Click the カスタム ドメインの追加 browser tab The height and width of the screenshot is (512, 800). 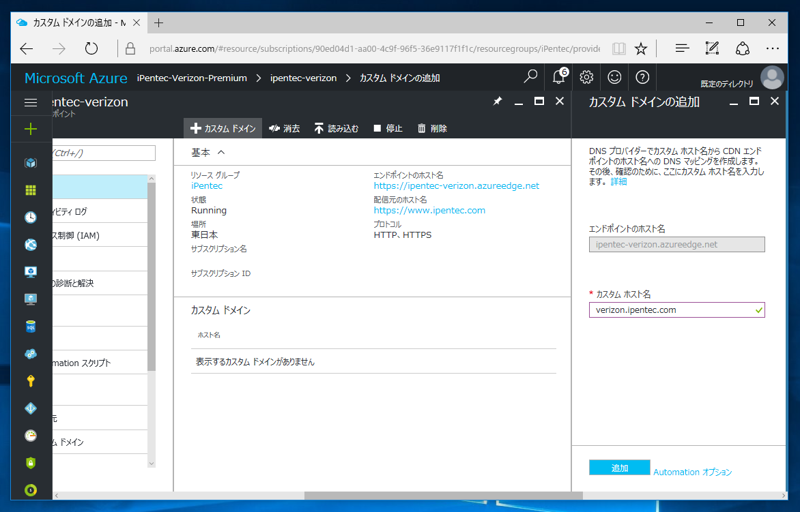79,23
